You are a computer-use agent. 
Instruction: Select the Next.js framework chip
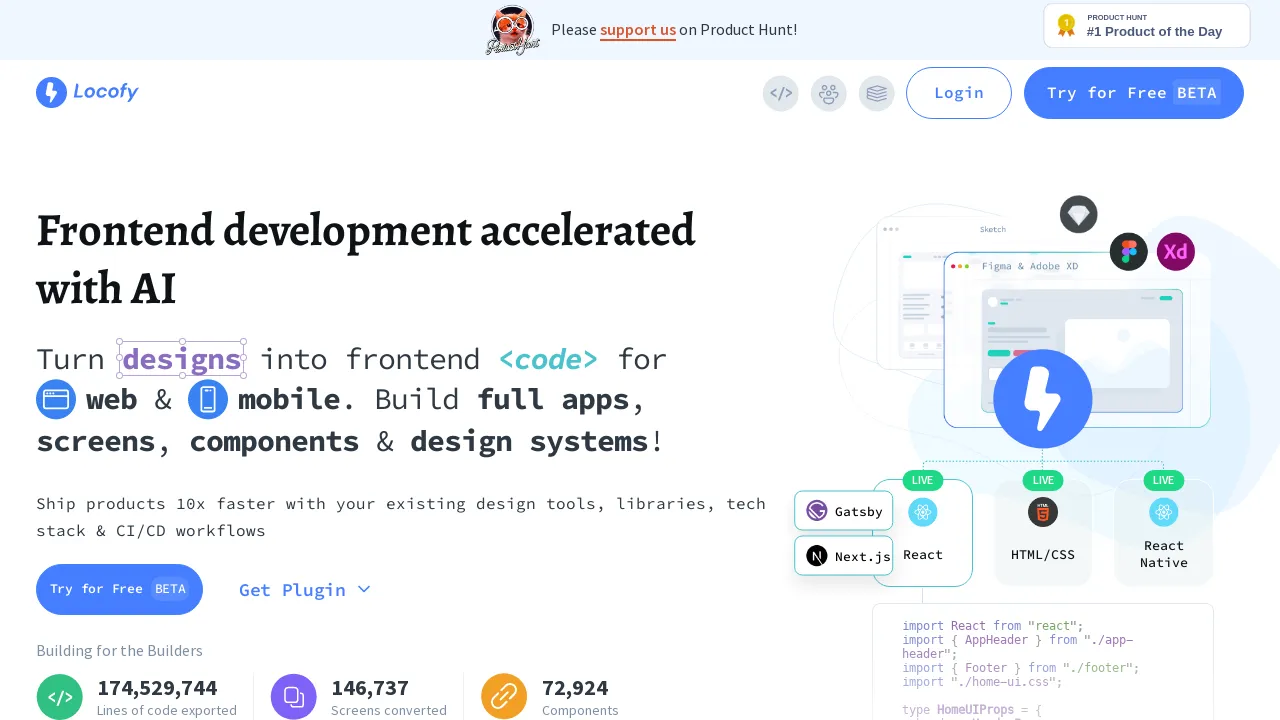point(844,556)
